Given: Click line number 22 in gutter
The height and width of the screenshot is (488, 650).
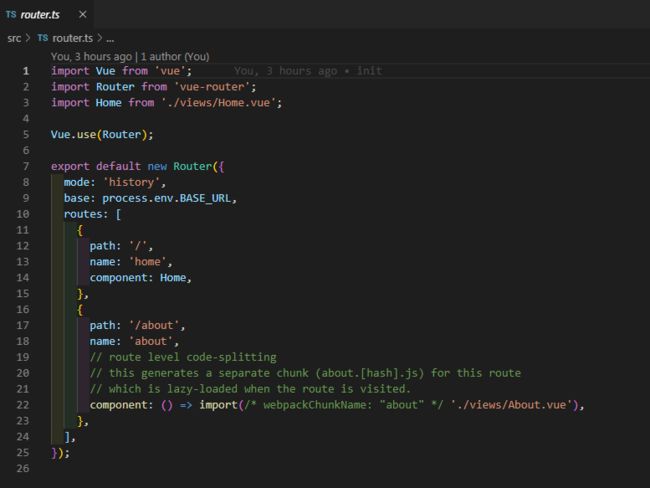Looking at the screenshot, I should pos(23,405).
